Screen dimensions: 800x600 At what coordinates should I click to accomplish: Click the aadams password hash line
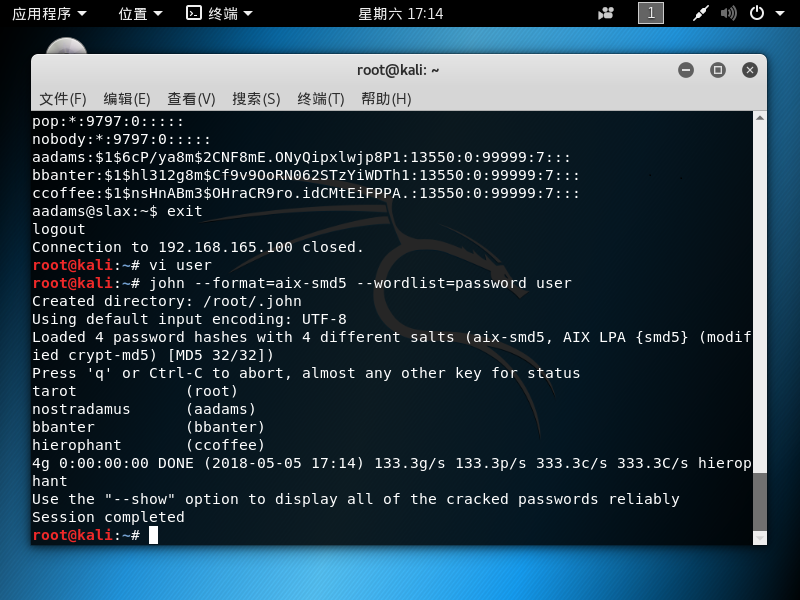[301, 157]
